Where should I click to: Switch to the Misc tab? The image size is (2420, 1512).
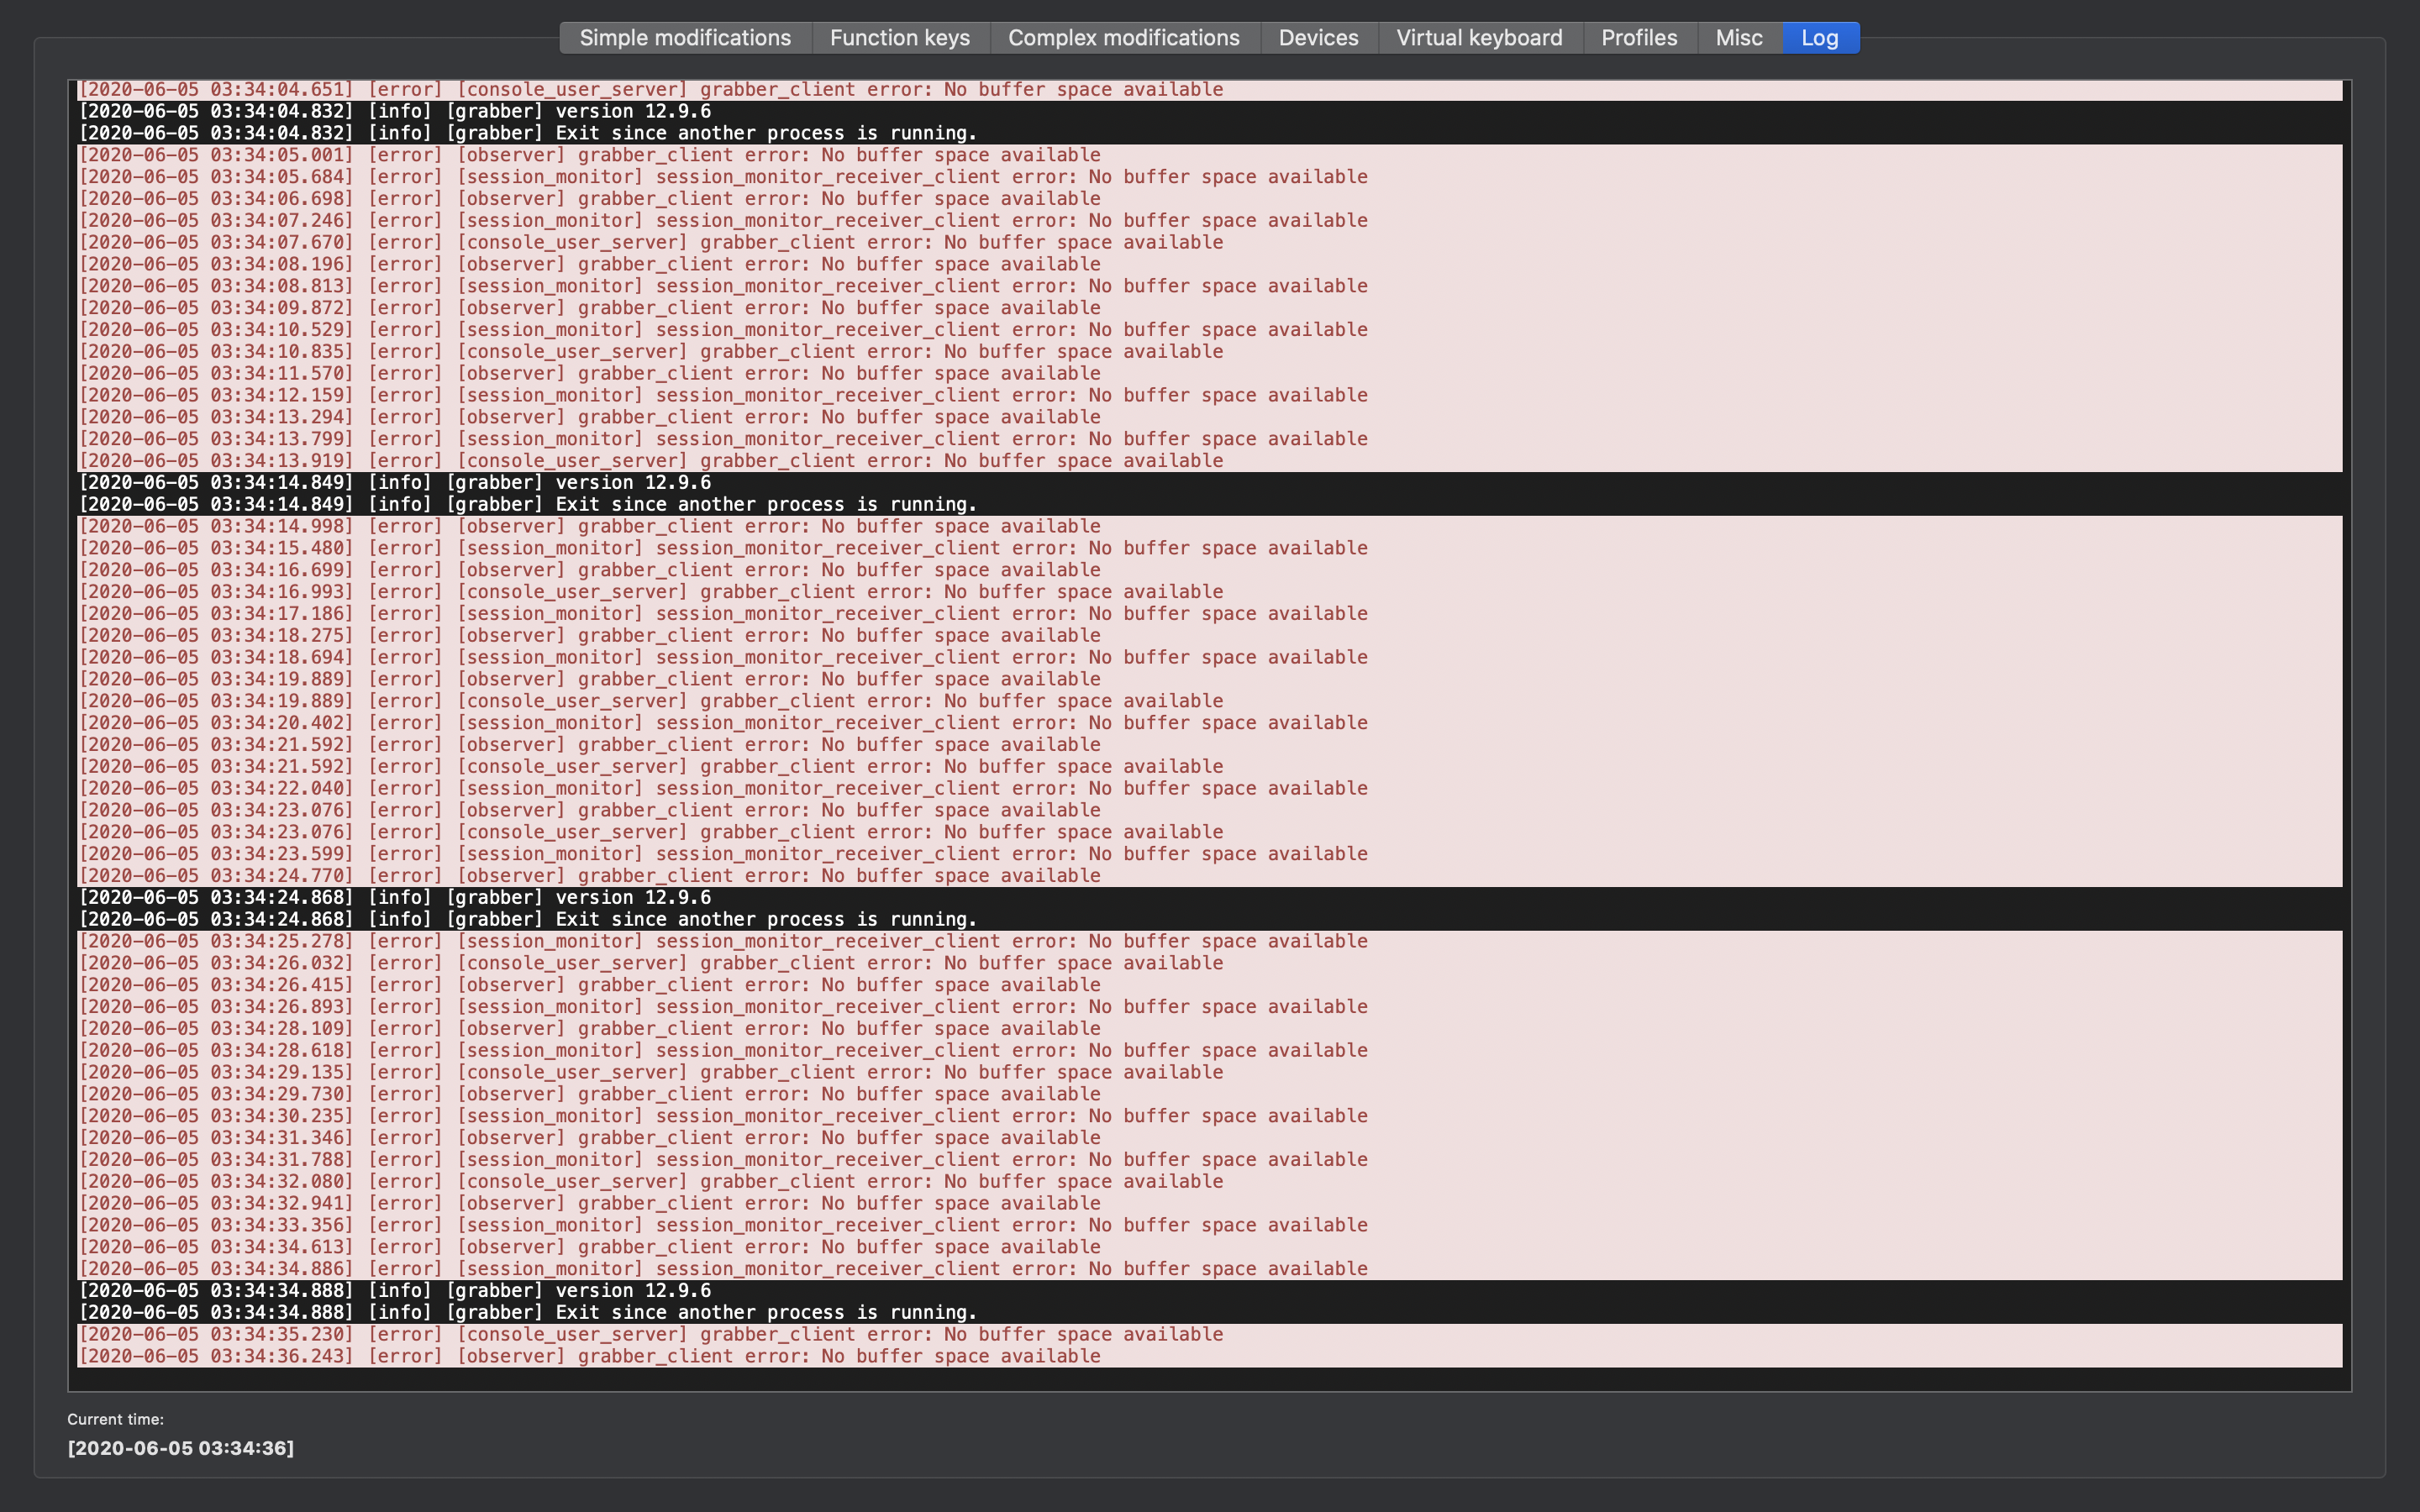click(1738, 38)
